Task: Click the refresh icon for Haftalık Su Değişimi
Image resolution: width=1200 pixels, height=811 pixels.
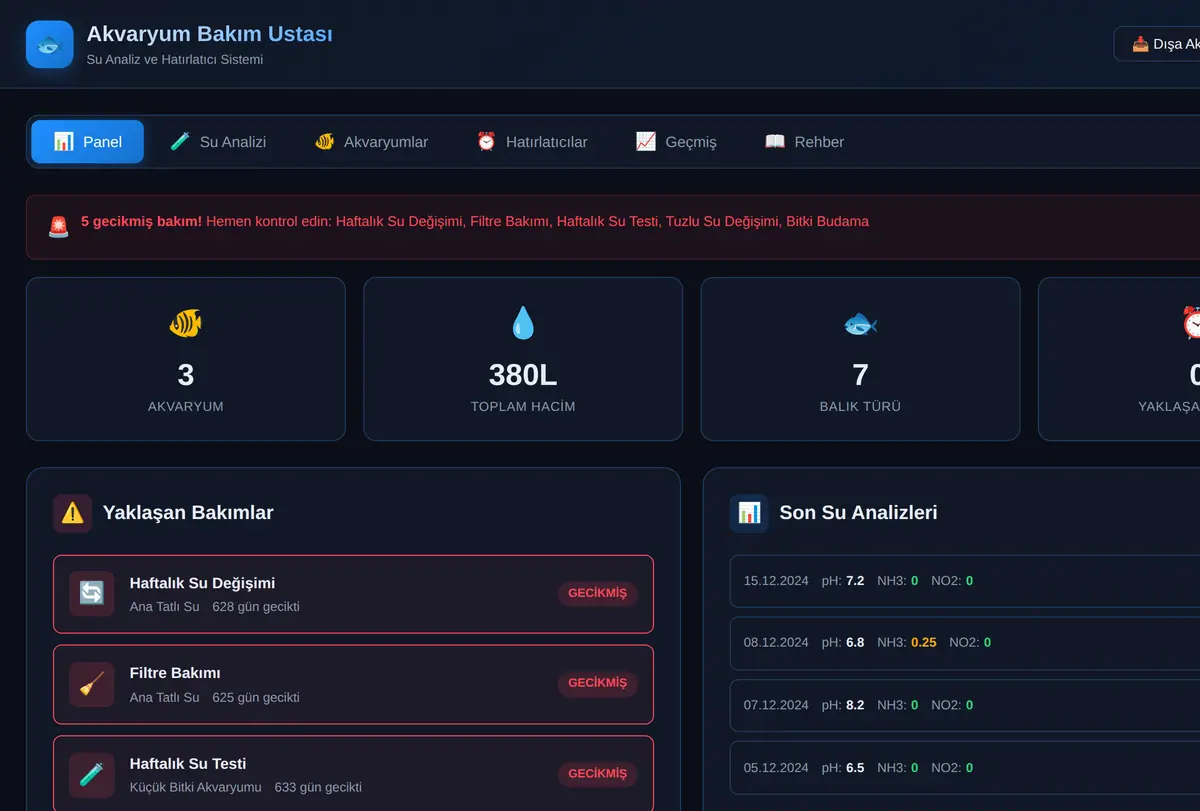Action: pos(91,594)
